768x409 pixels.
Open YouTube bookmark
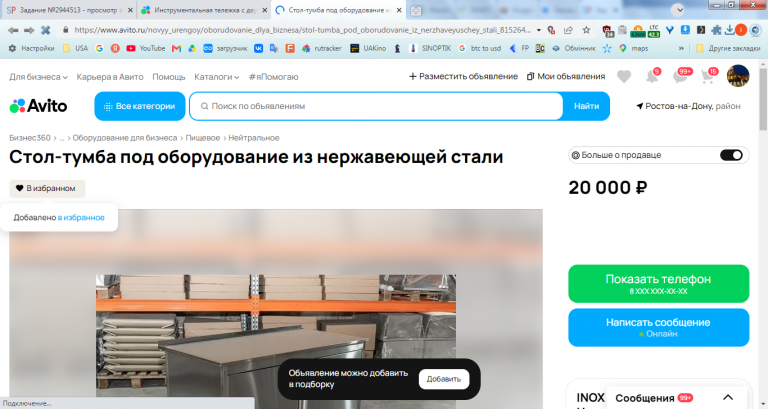(x=145, y=48)
